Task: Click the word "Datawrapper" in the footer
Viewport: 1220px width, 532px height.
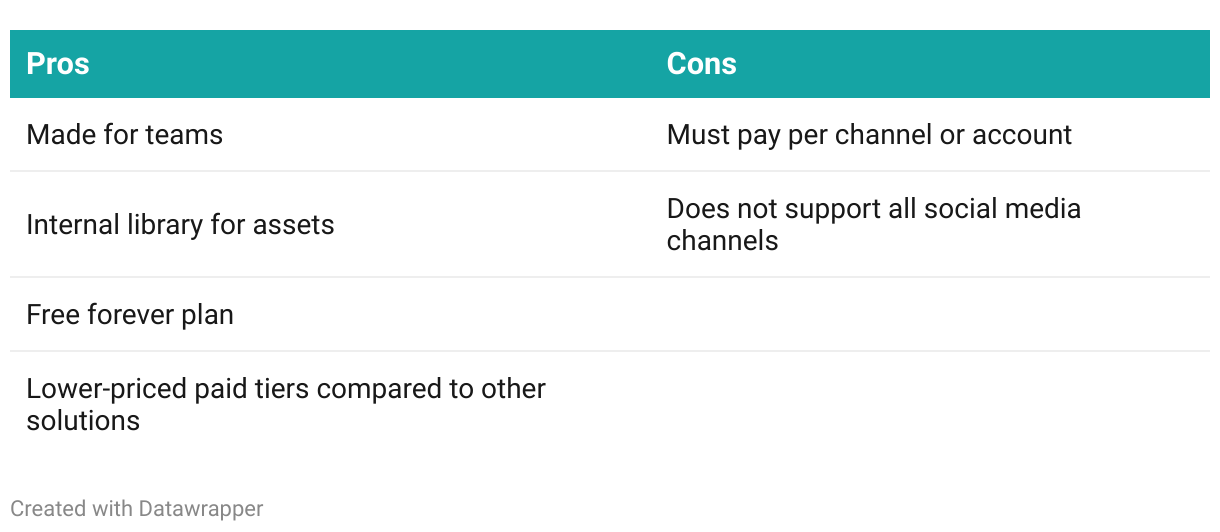Action: (x=199, y=509)
